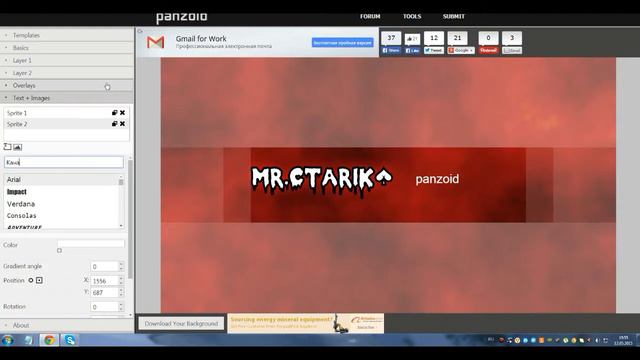Click the Email share button

click(512, 51)
